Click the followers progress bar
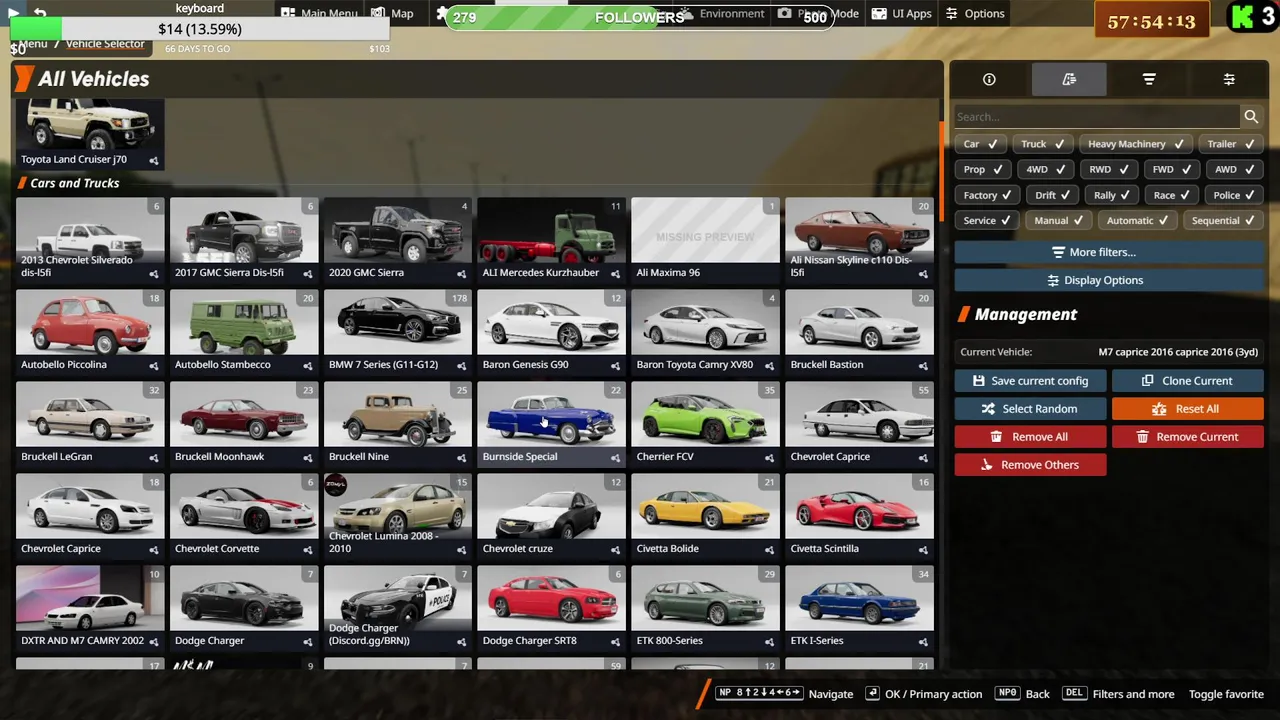Viewport: 1280px width, 720px height. point(639,17)
